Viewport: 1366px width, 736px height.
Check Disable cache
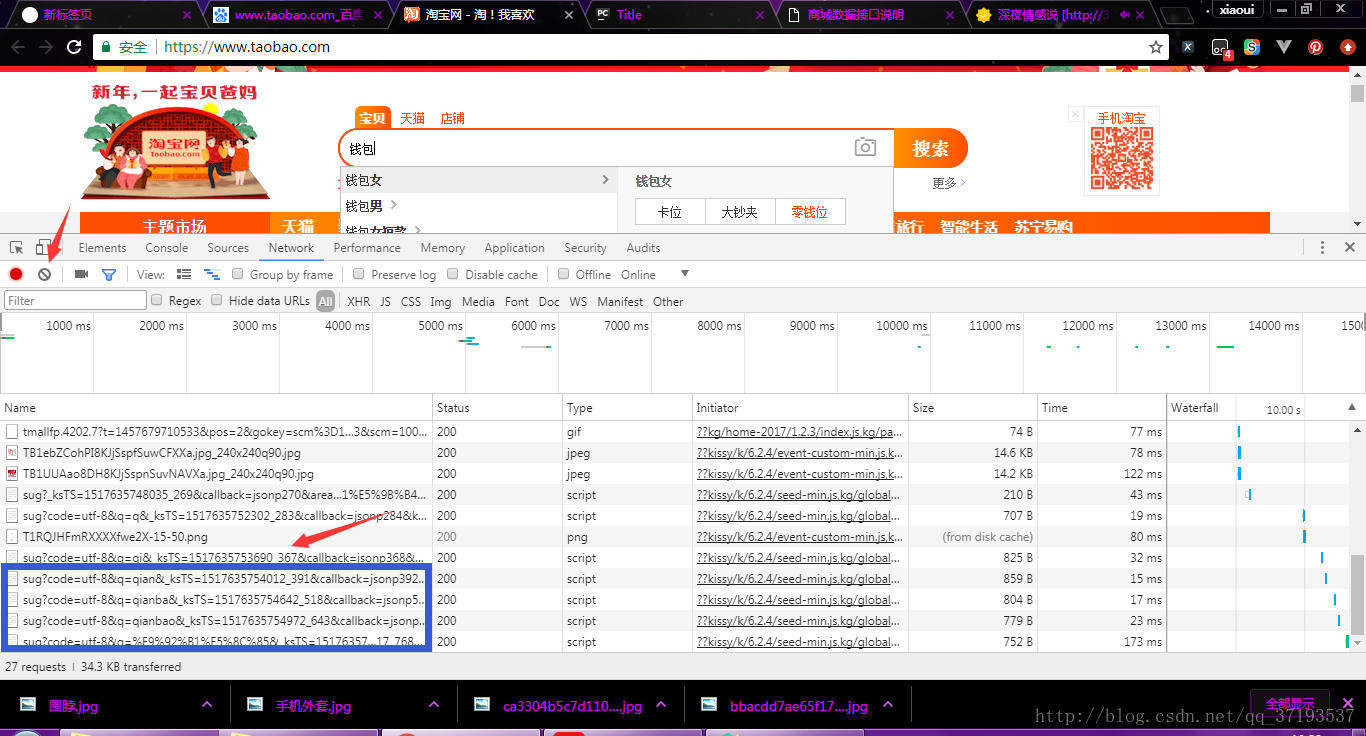453,274
